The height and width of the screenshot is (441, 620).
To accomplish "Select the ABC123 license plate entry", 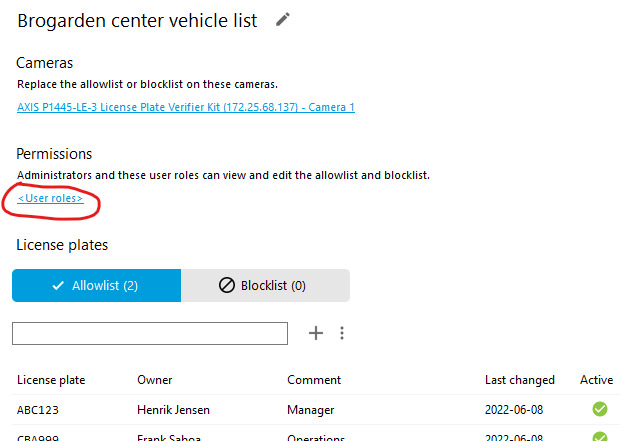I will (x=38, y=410).
